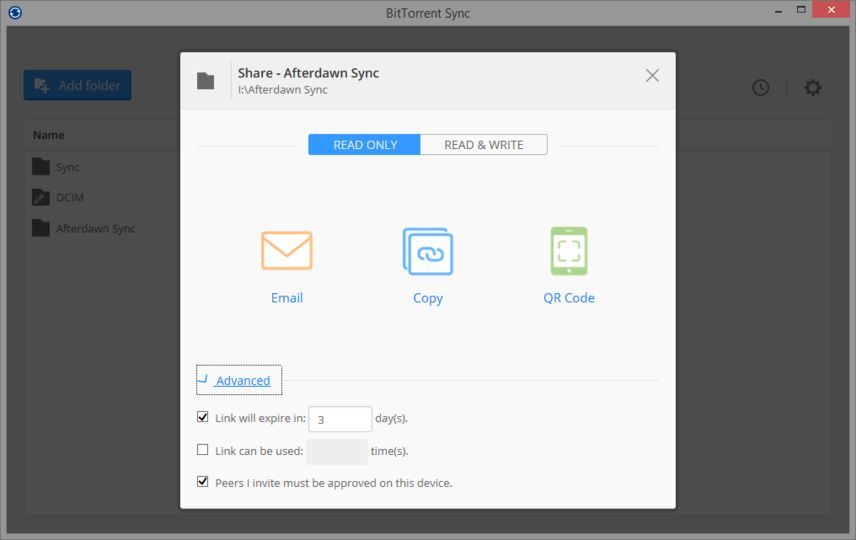856x540 pixels.
Task: Uncheck Peers must be approved checkbox
Action: (203, 482)
